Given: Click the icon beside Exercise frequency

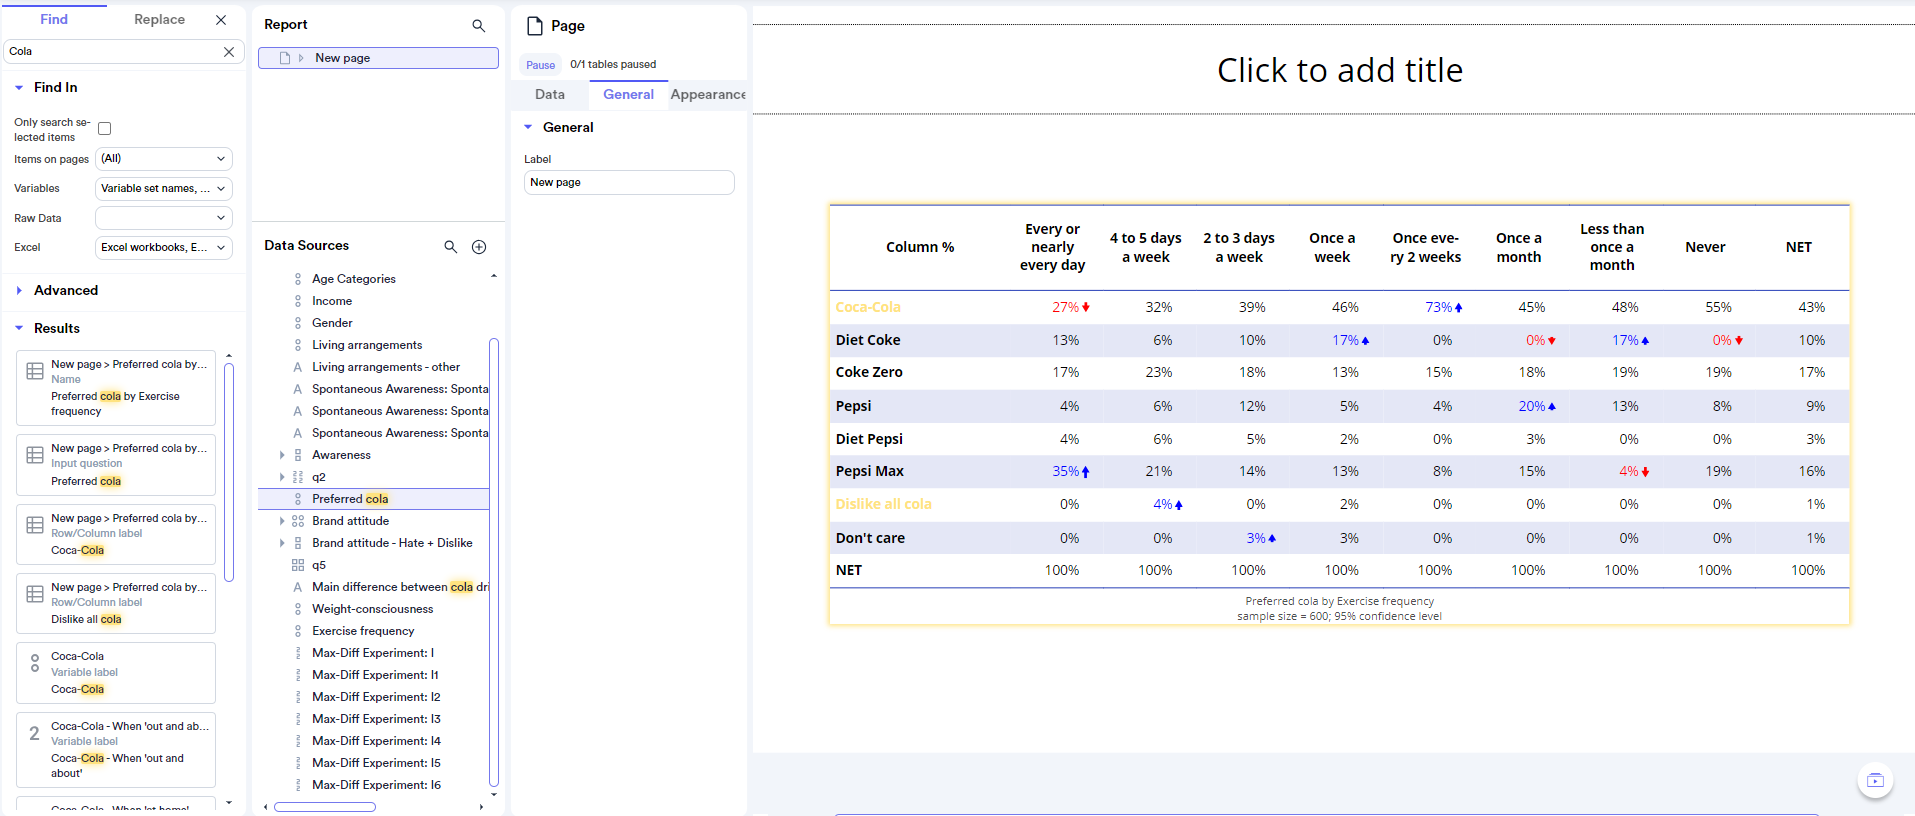Looking at the screenshot, I should [x=298, y=631].
